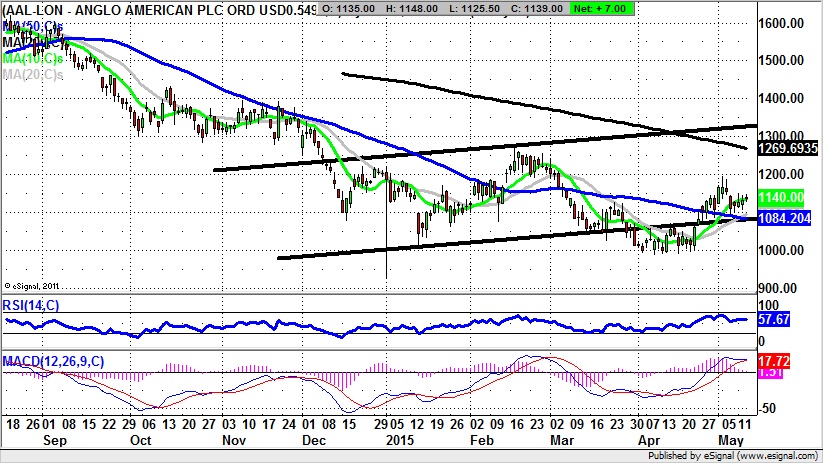The image size is (823, 463).
Task: Open the MACD(12,26,9,C) study label
Action: tap(52, 360)
